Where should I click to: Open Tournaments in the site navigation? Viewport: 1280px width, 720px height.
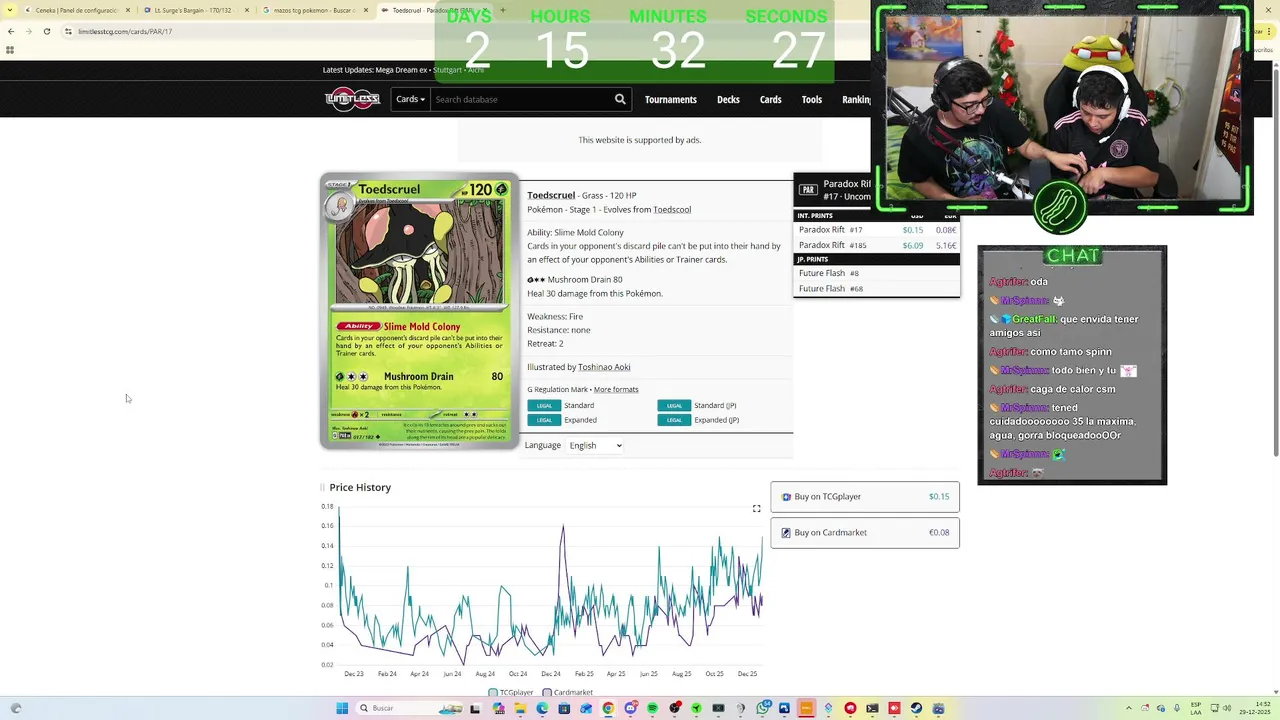tap(671, 99)
